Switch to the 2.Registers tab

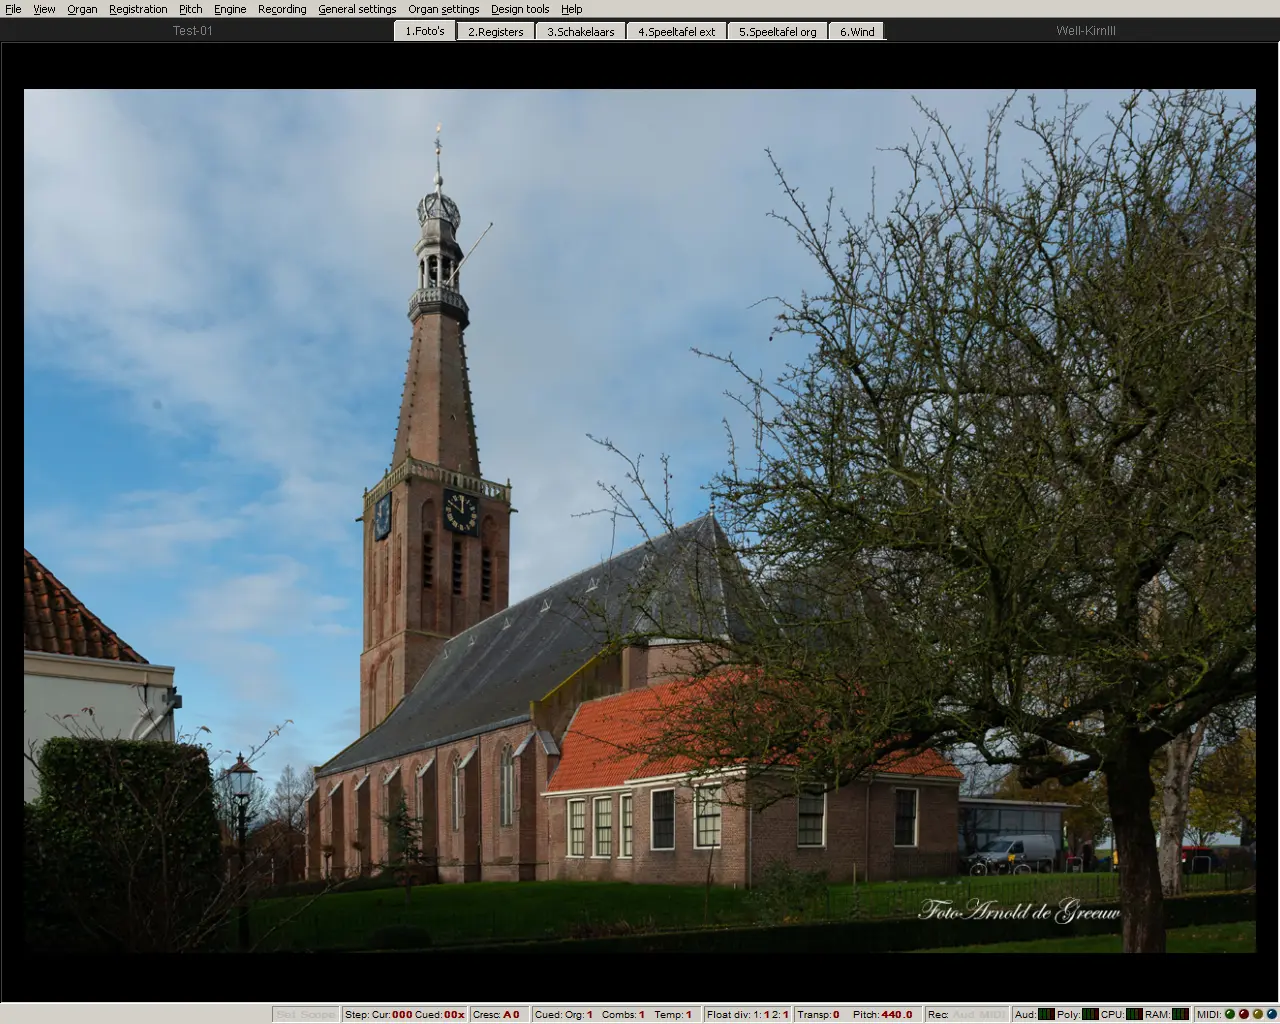[x=495, y=32]
